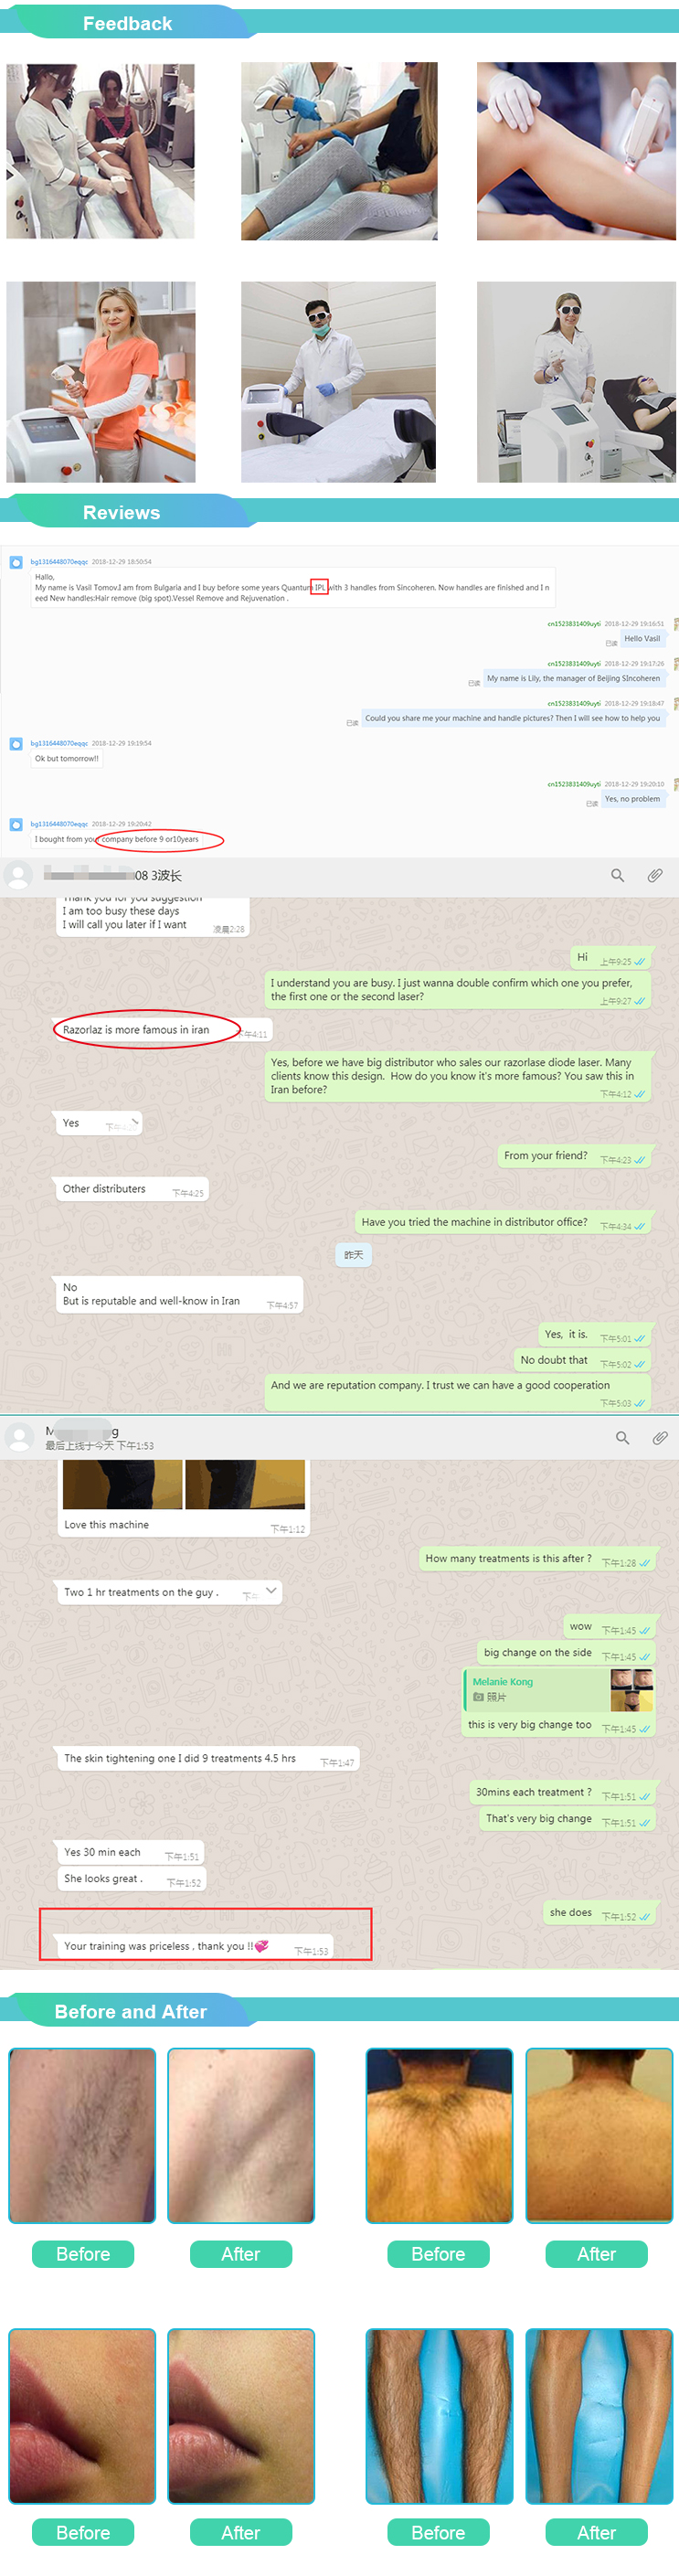This screenshot has height=2576, width=679.
Task: Click username link bg1316448070eqqc at top
Action: 59,562
